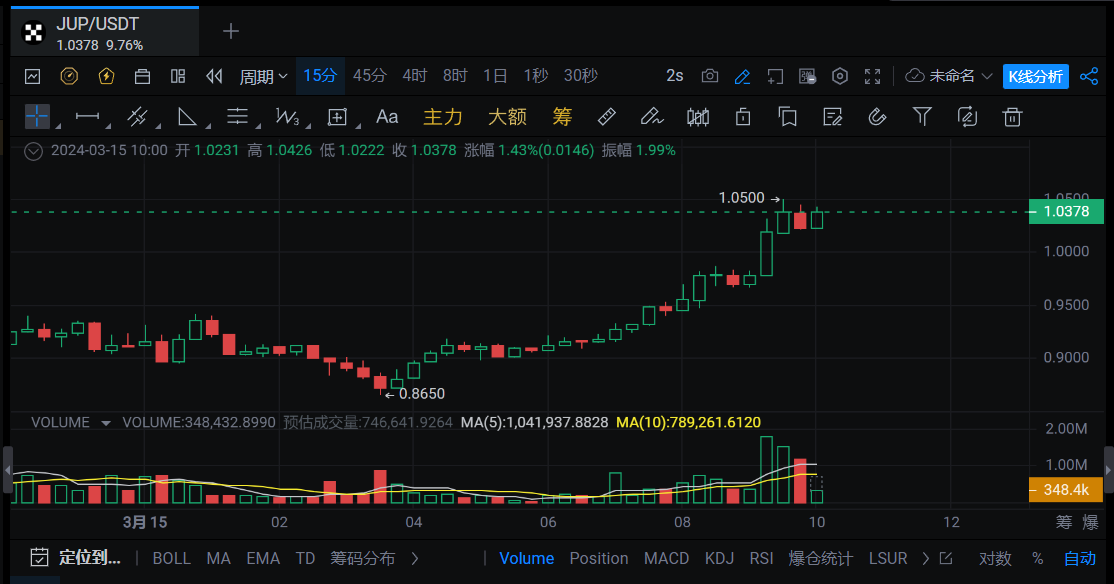
Task: Click the K线分析 button
Action: point(1035,76)
